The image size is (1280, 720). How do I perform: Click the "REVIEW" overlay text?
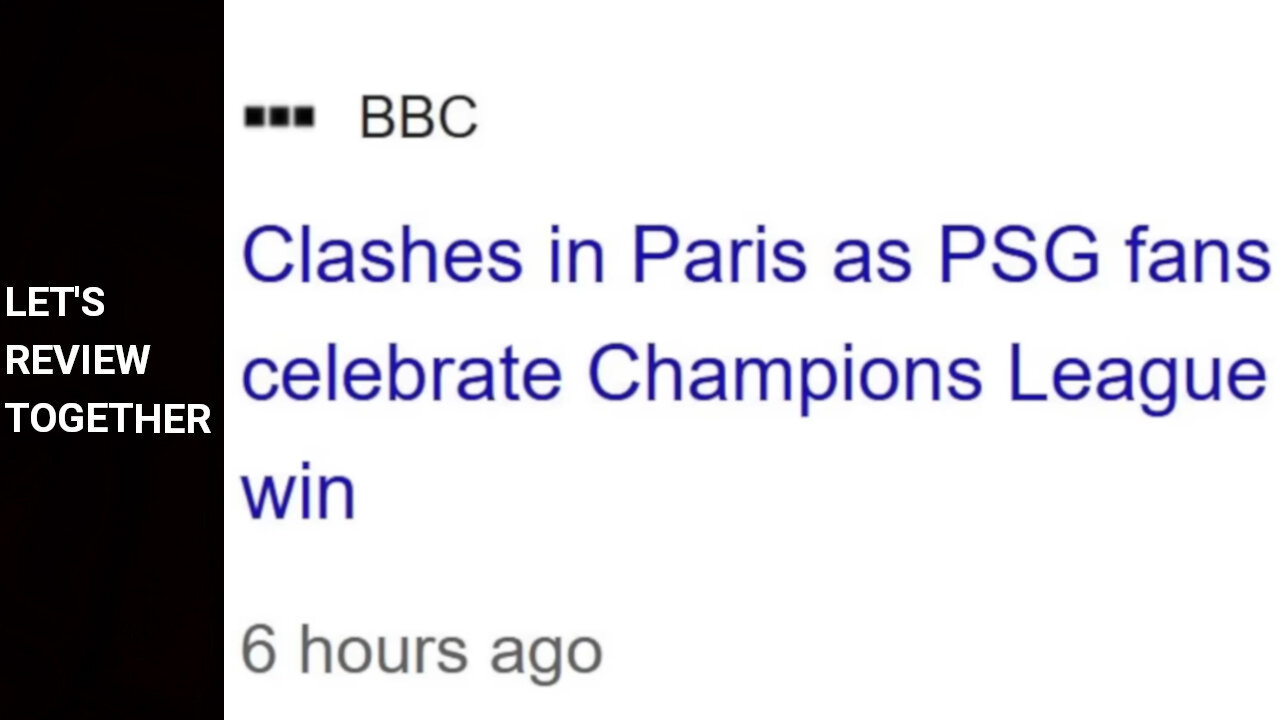(78, 361)
